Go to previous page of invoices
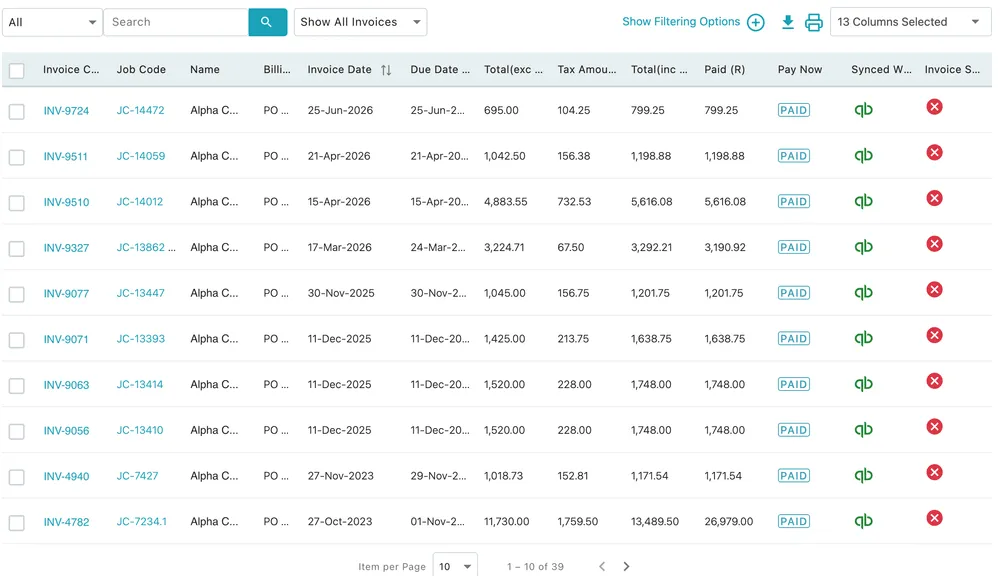The width and height of the screenshot is (1000, 576). (602, 566)
